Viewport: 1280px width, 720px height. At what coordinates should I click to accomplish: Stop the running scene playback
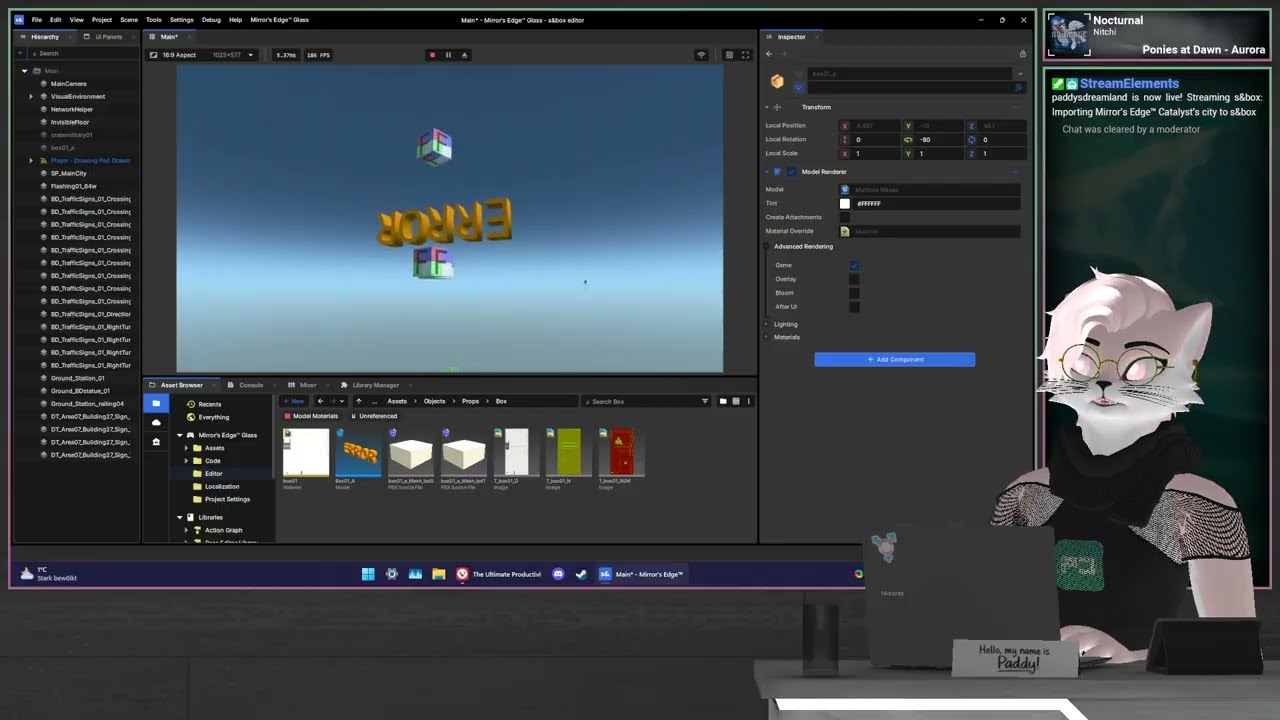click(x=432, y=55)
